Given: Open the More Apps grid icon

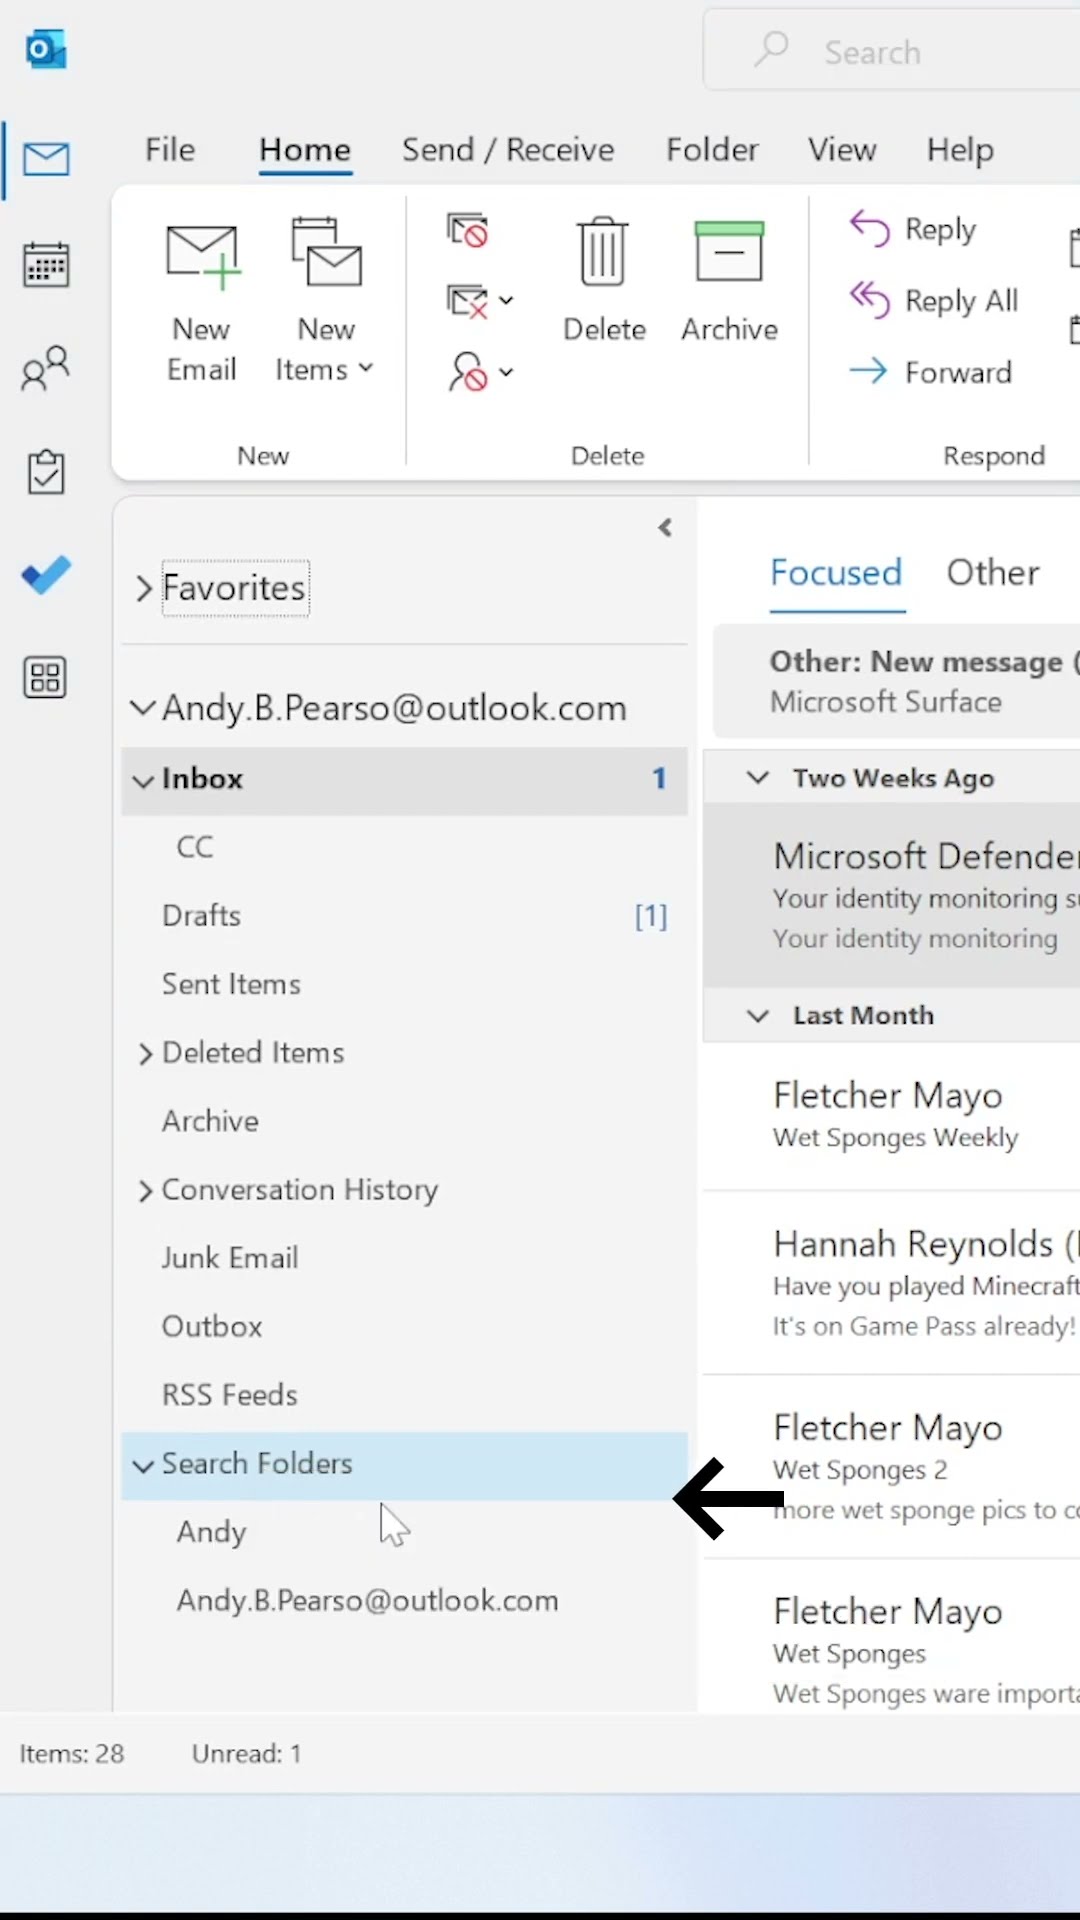Looking at the screenshot, I should [x=46, y=678].
